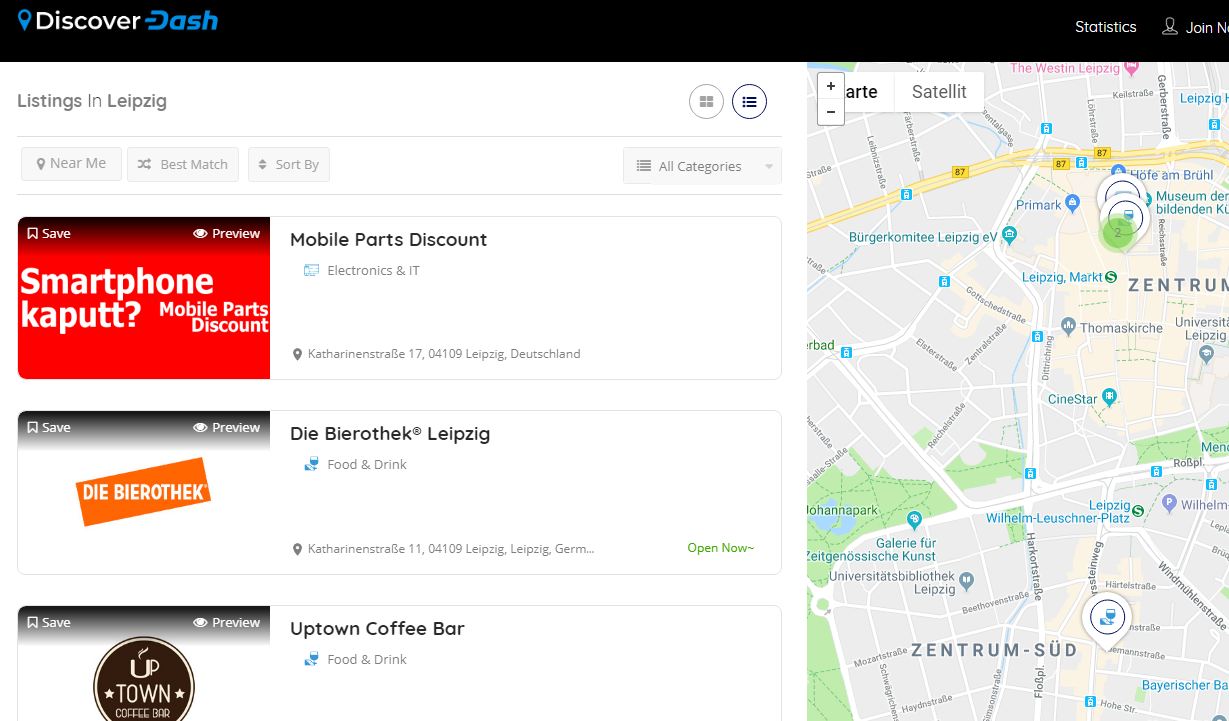The width and height of the screenshot is (1229, 721).
Task: Click Food & Drink under Uptown Coffee Bar
Action: (x=367, y=659)
